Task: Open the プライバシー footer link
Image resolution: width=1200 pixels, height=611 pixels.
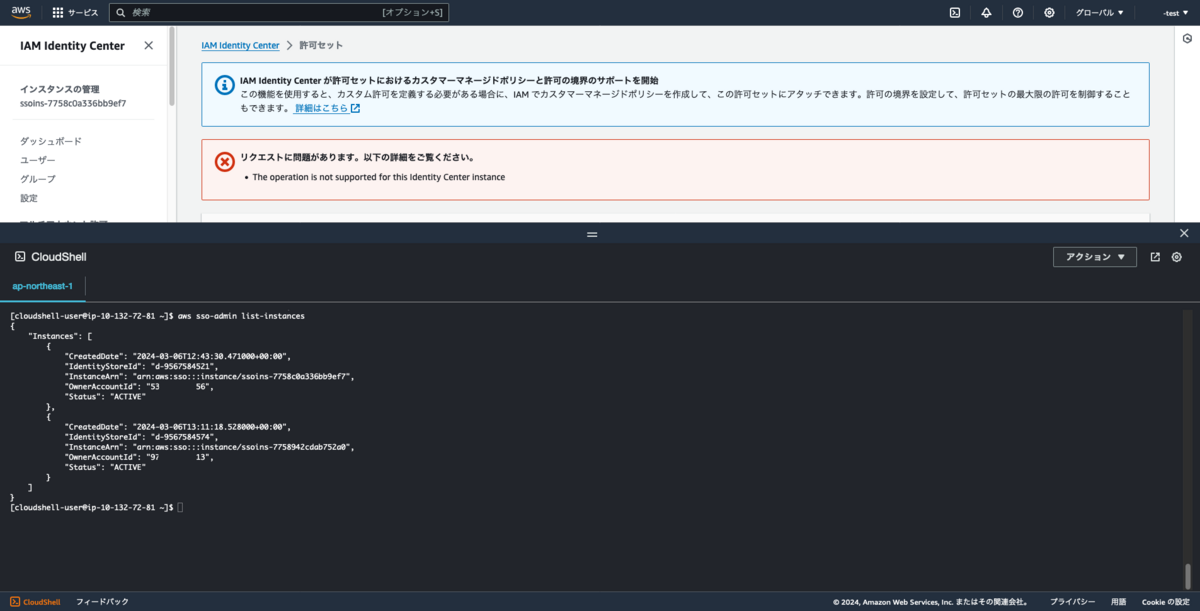Action: (1072, 602)
